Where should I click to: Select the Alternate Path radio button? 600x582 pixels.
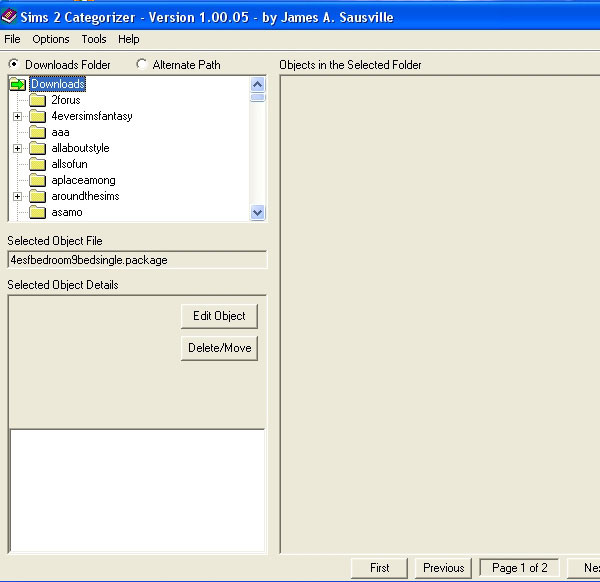pyautogui.click(x=142, y=64)
